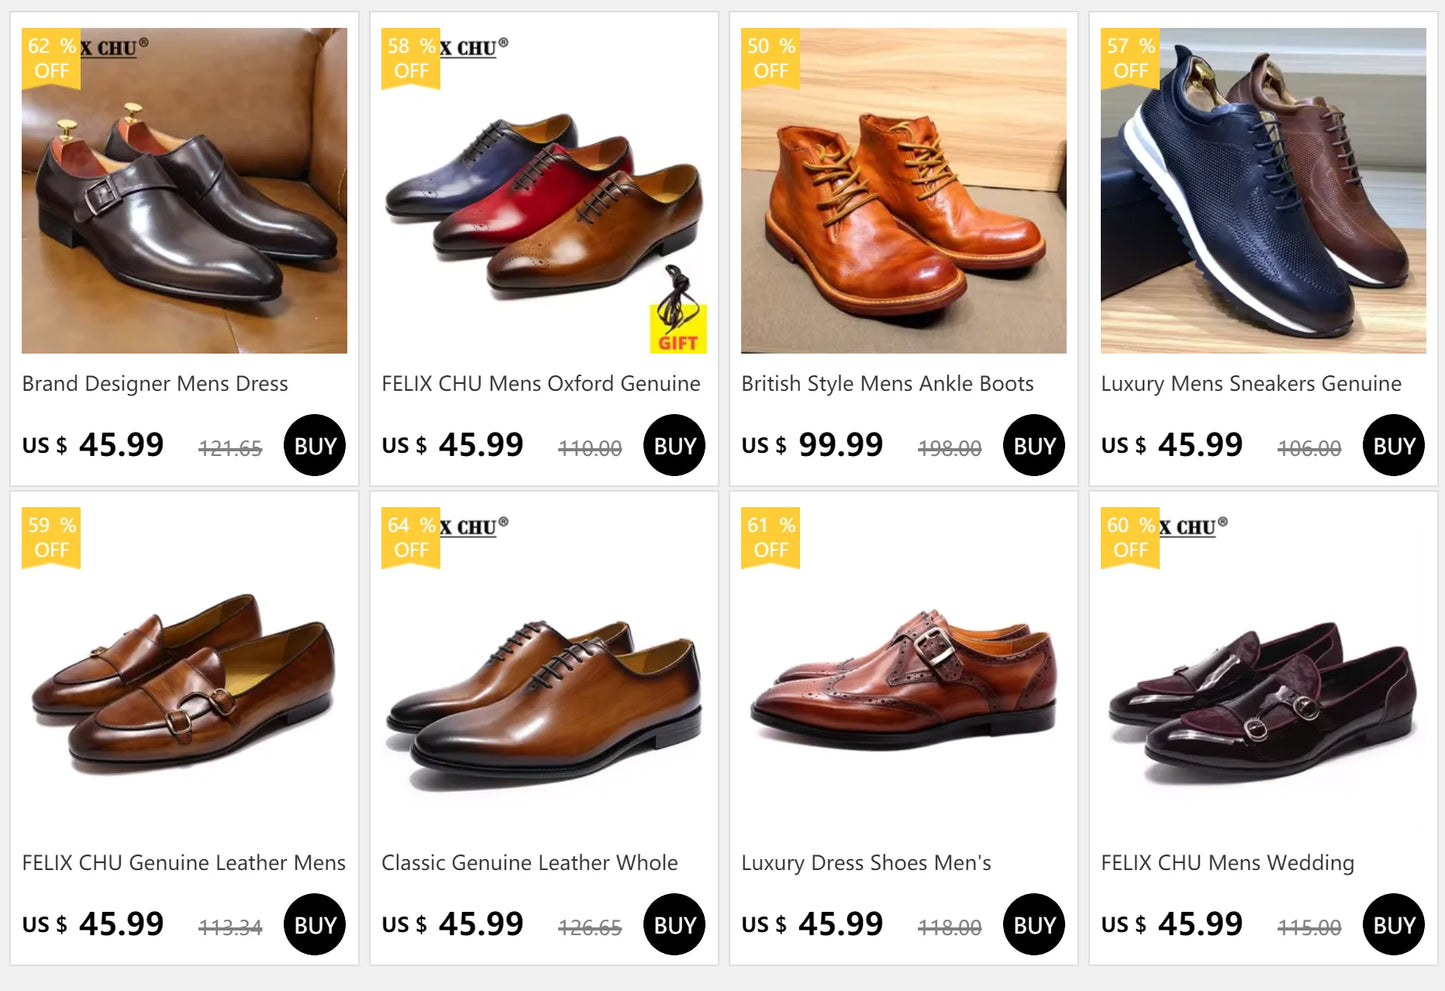Viewport: 1445px width, 991px height.
Task: Click the 64% OFF badge on Classic Leather shoes
Action: (x=410, y=537)
